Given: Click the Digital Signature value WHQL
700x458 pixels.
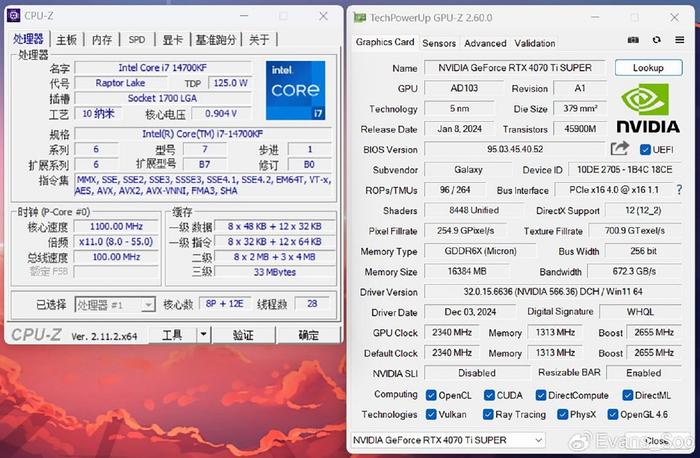Looking at the screenshot, I should coord(640,312).
